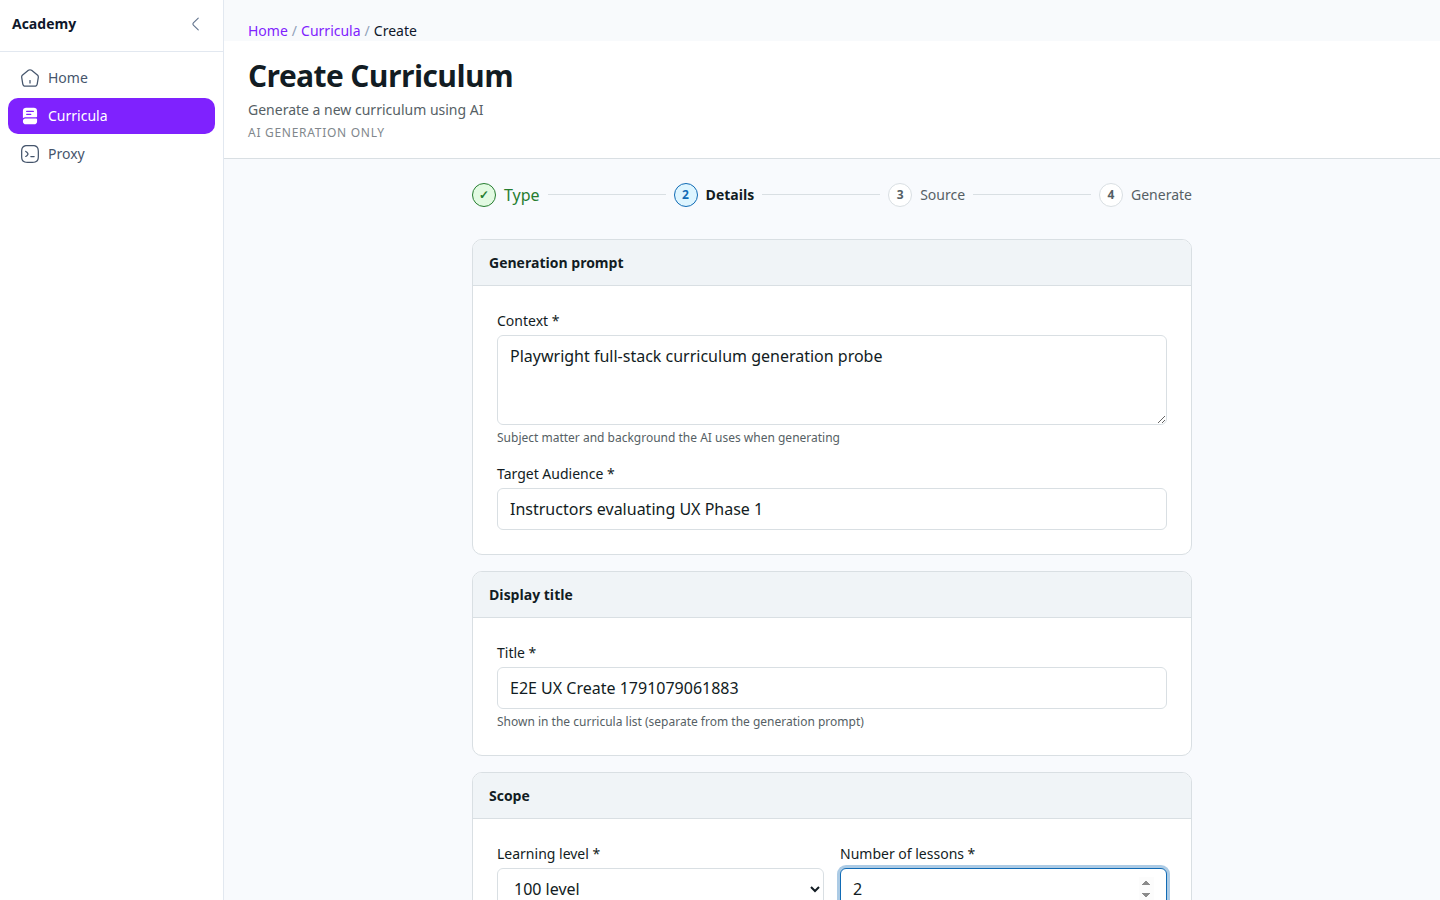Focus the Context text area

coord(832,380)
